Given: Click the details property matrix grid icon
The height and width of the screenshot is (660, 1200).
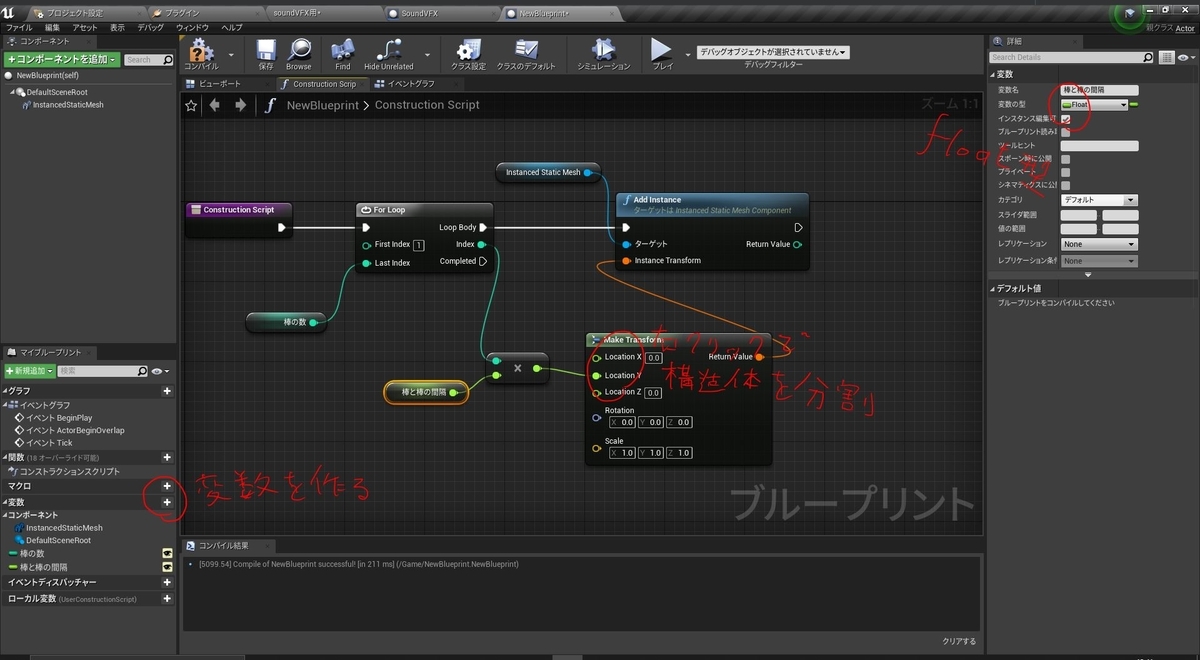Looking at the screenshot, I should [x=1167, y=57].
